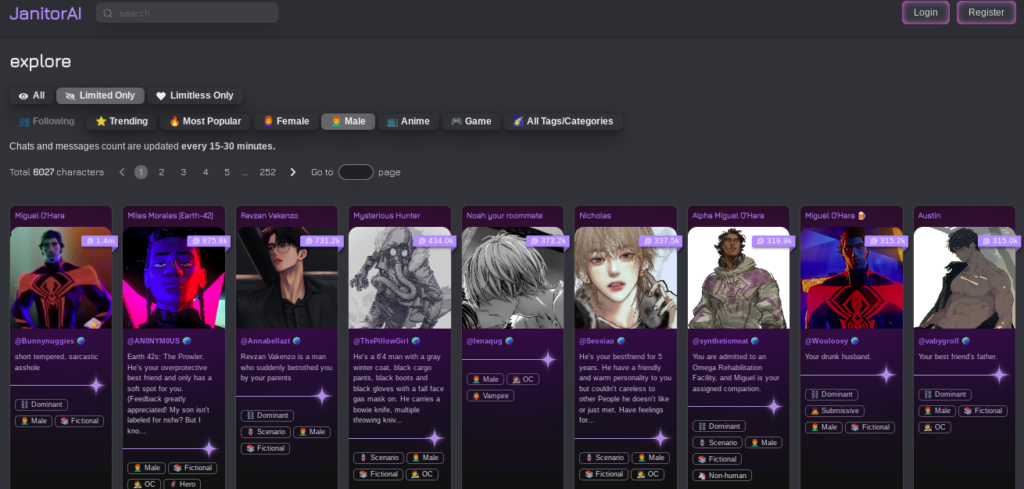Click the Submissive tag on Woolooey's card
Screen dimensions: 1024x489
point(835,411)
